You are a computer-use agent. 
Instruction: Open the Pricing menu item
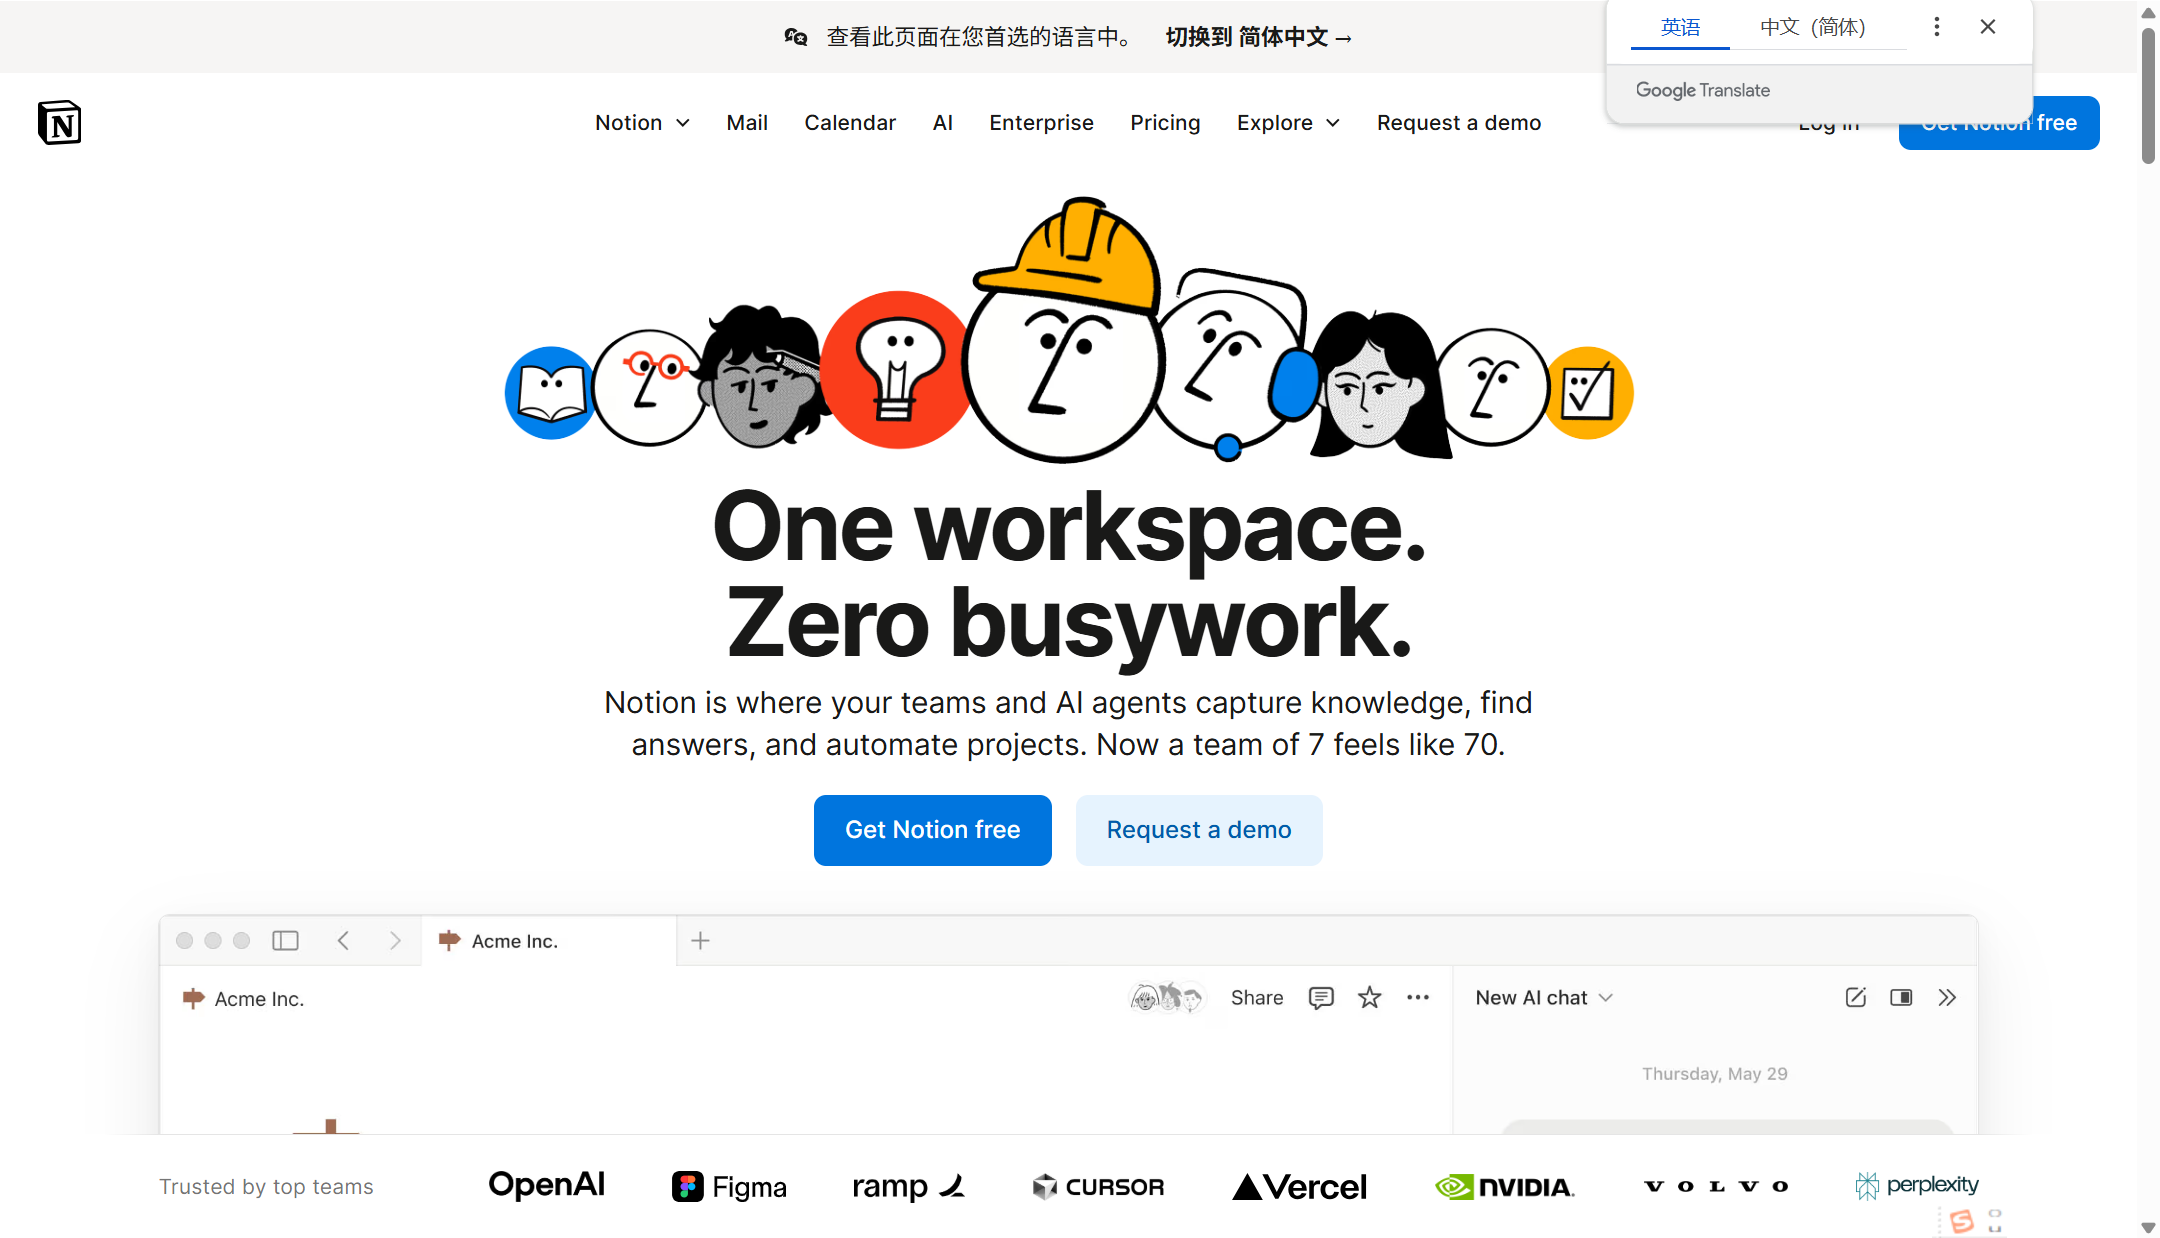coord(1165,122)
